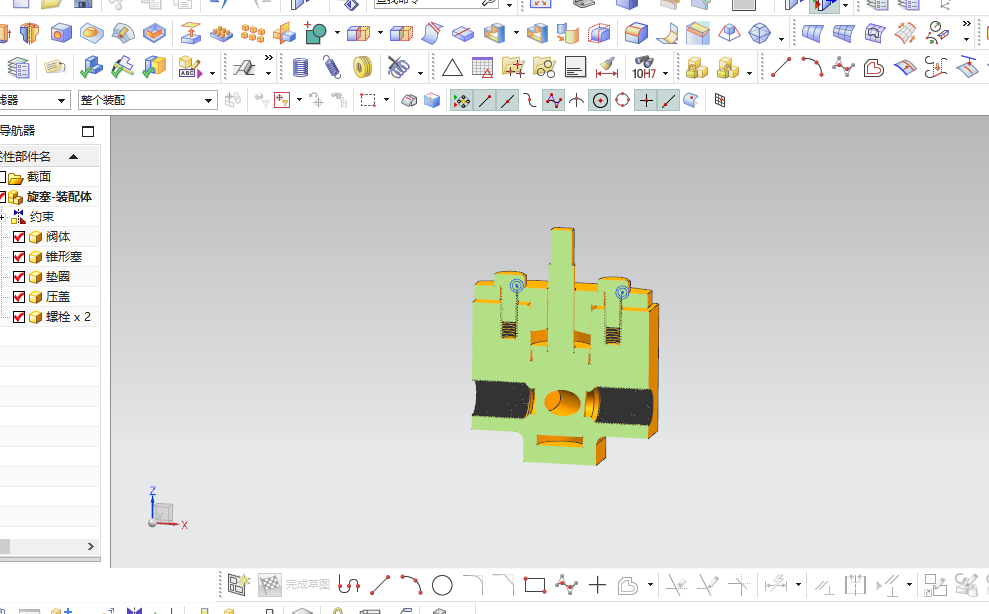Open the dropdown arrow beside the Unite tool
The image size is (989, 614).
tap(337, 33)
